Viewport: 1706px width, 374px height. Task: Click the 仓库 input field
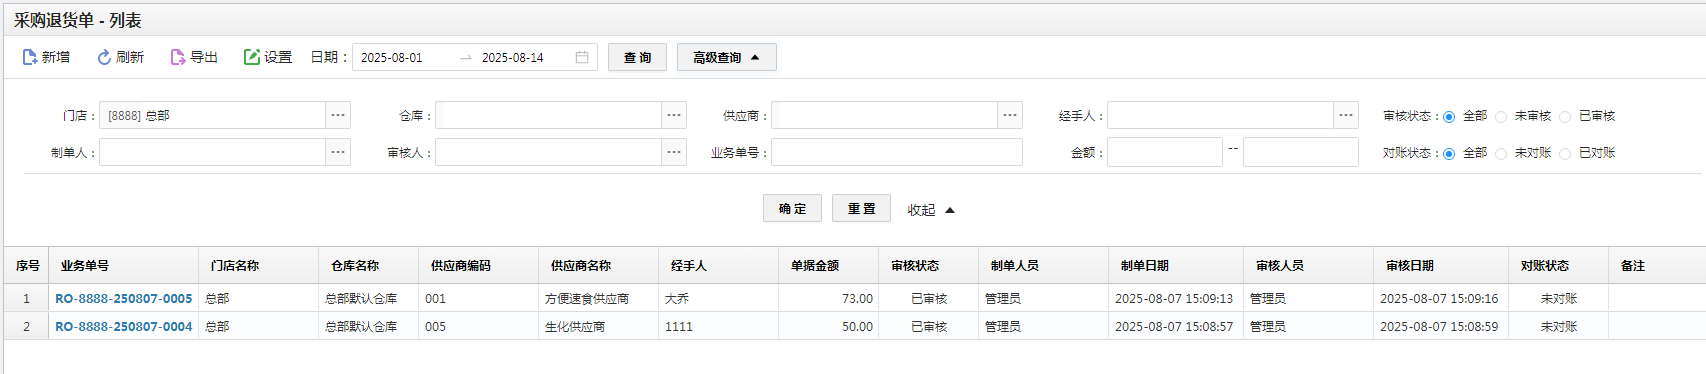coord(548,115)
